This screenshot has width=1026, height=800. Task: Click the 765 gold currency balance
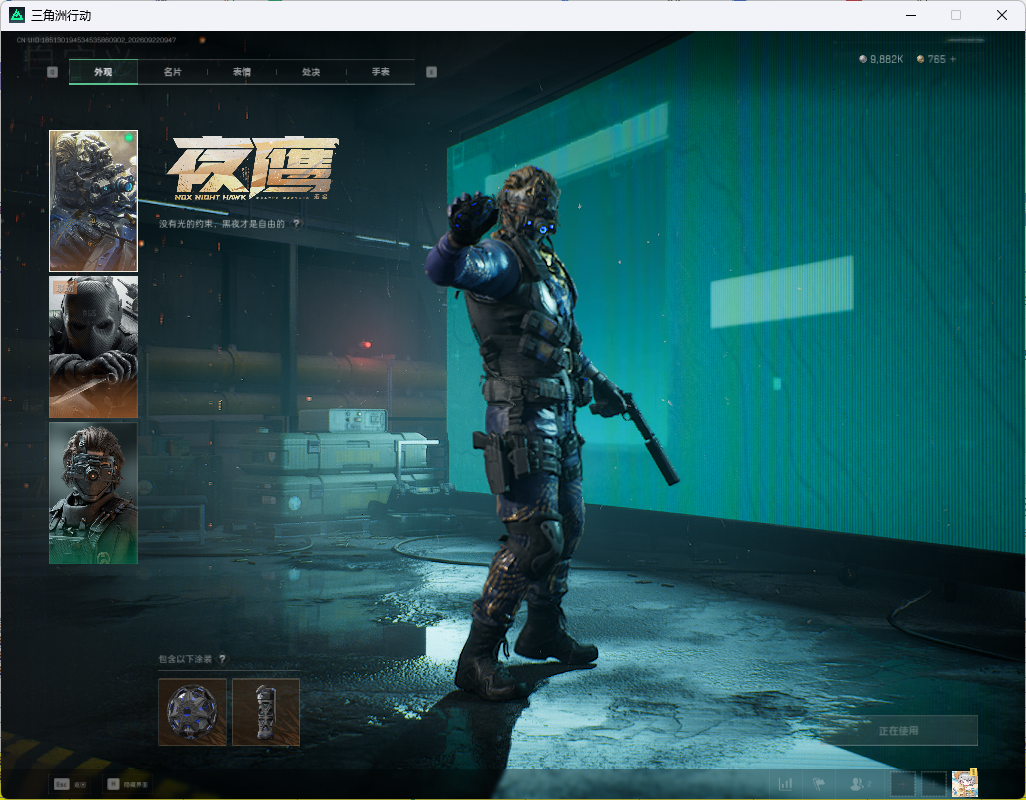[931, 59]
